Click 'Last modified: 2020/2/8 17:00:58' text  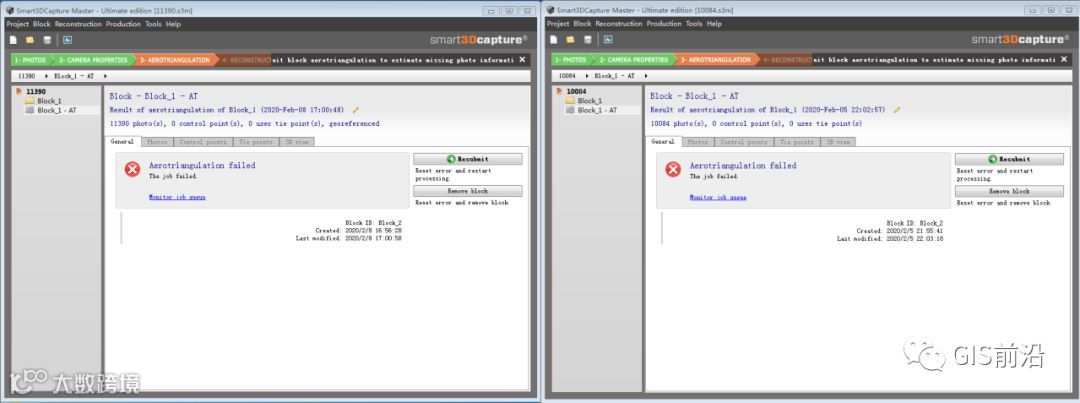(349, 238)
